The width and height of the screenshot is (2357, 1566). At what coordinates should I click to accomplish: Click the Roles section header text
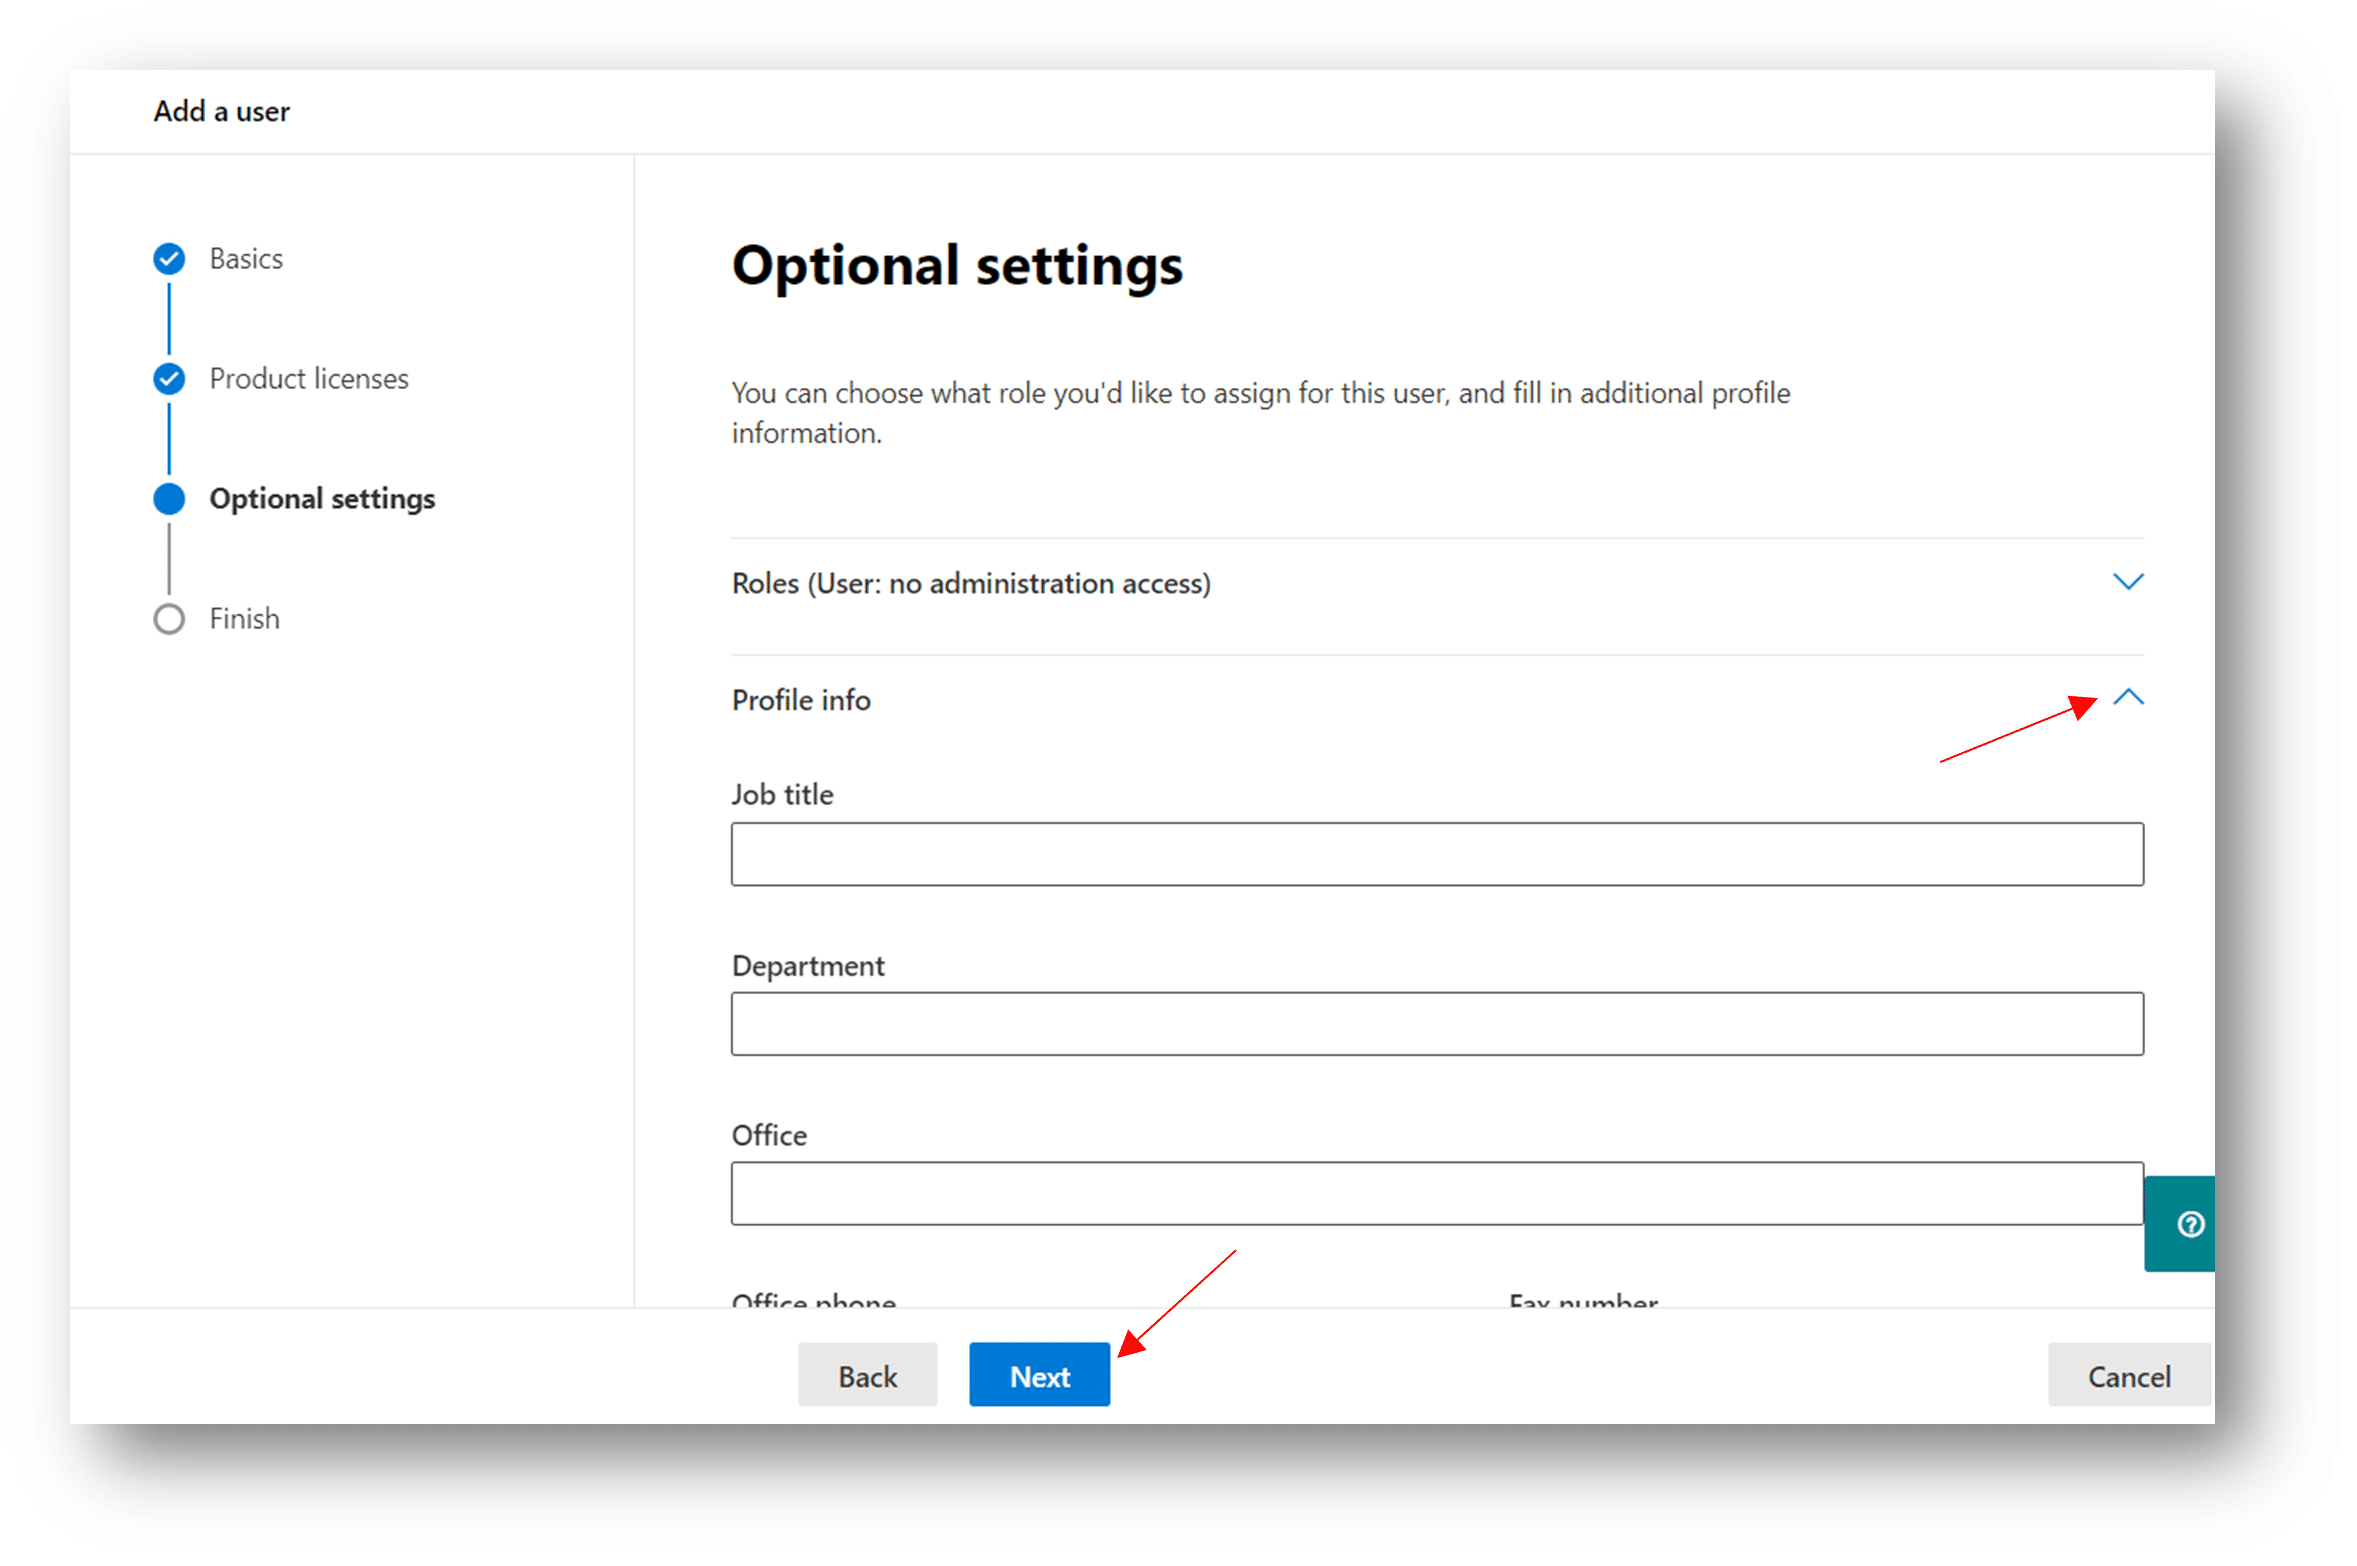coord(970,583)
